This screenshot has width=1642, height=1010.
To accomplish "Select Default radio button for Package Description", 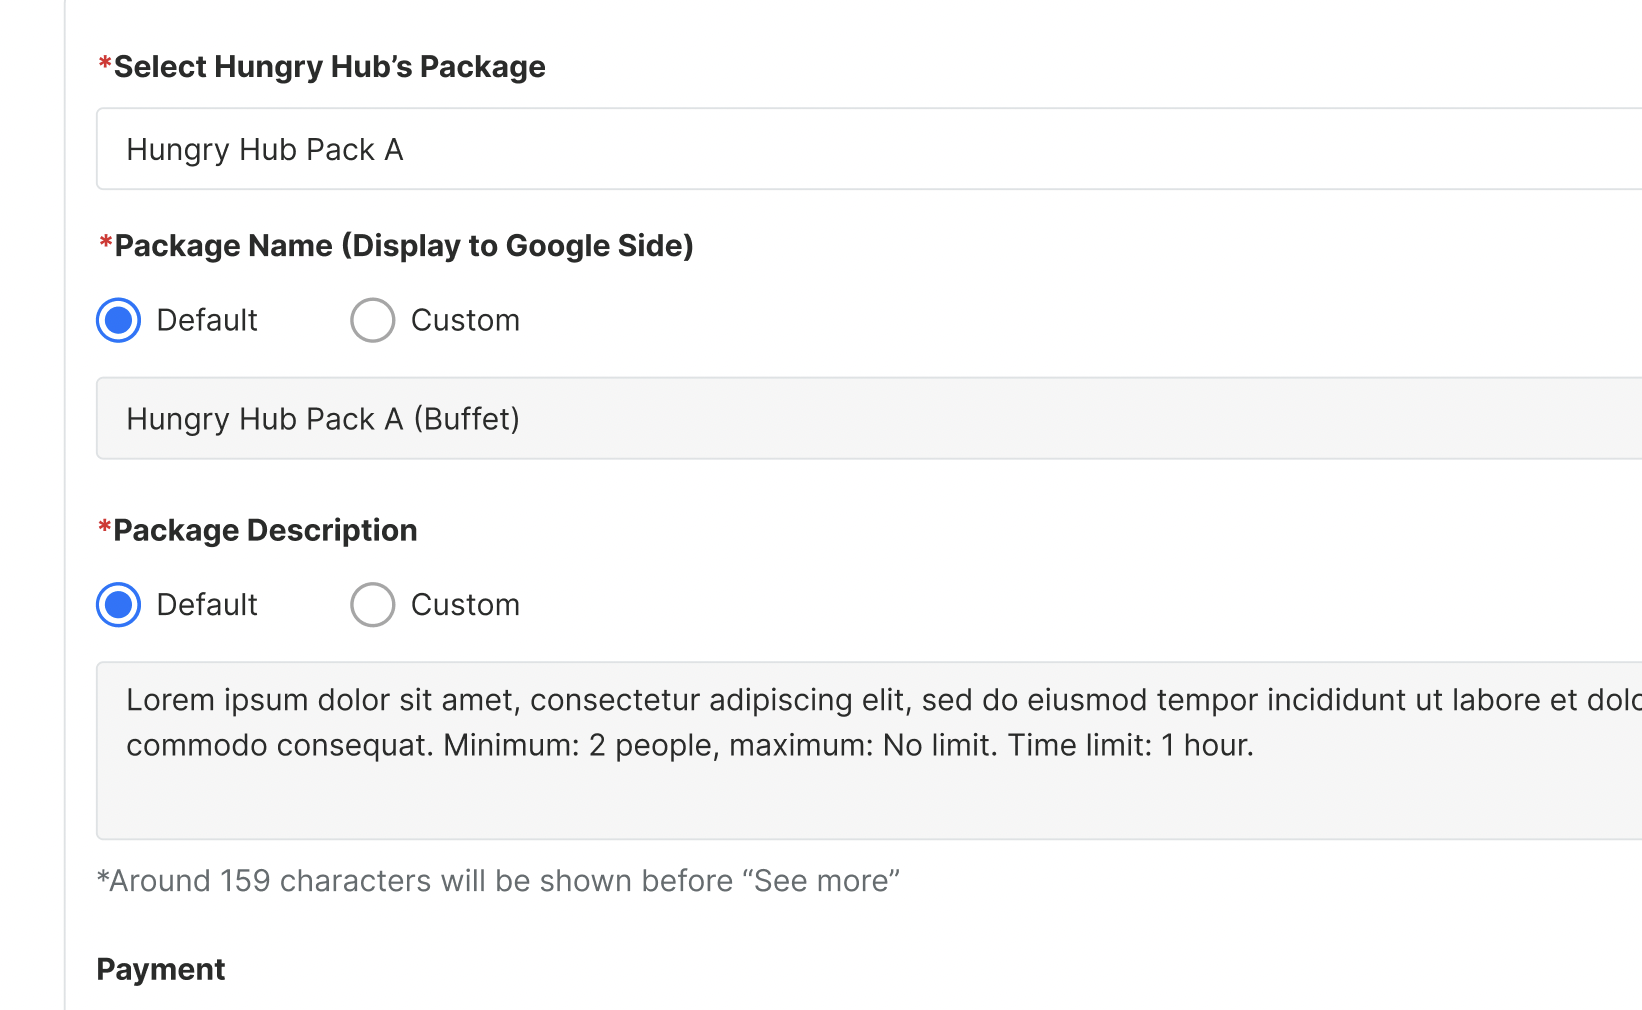I will point(119,605).
